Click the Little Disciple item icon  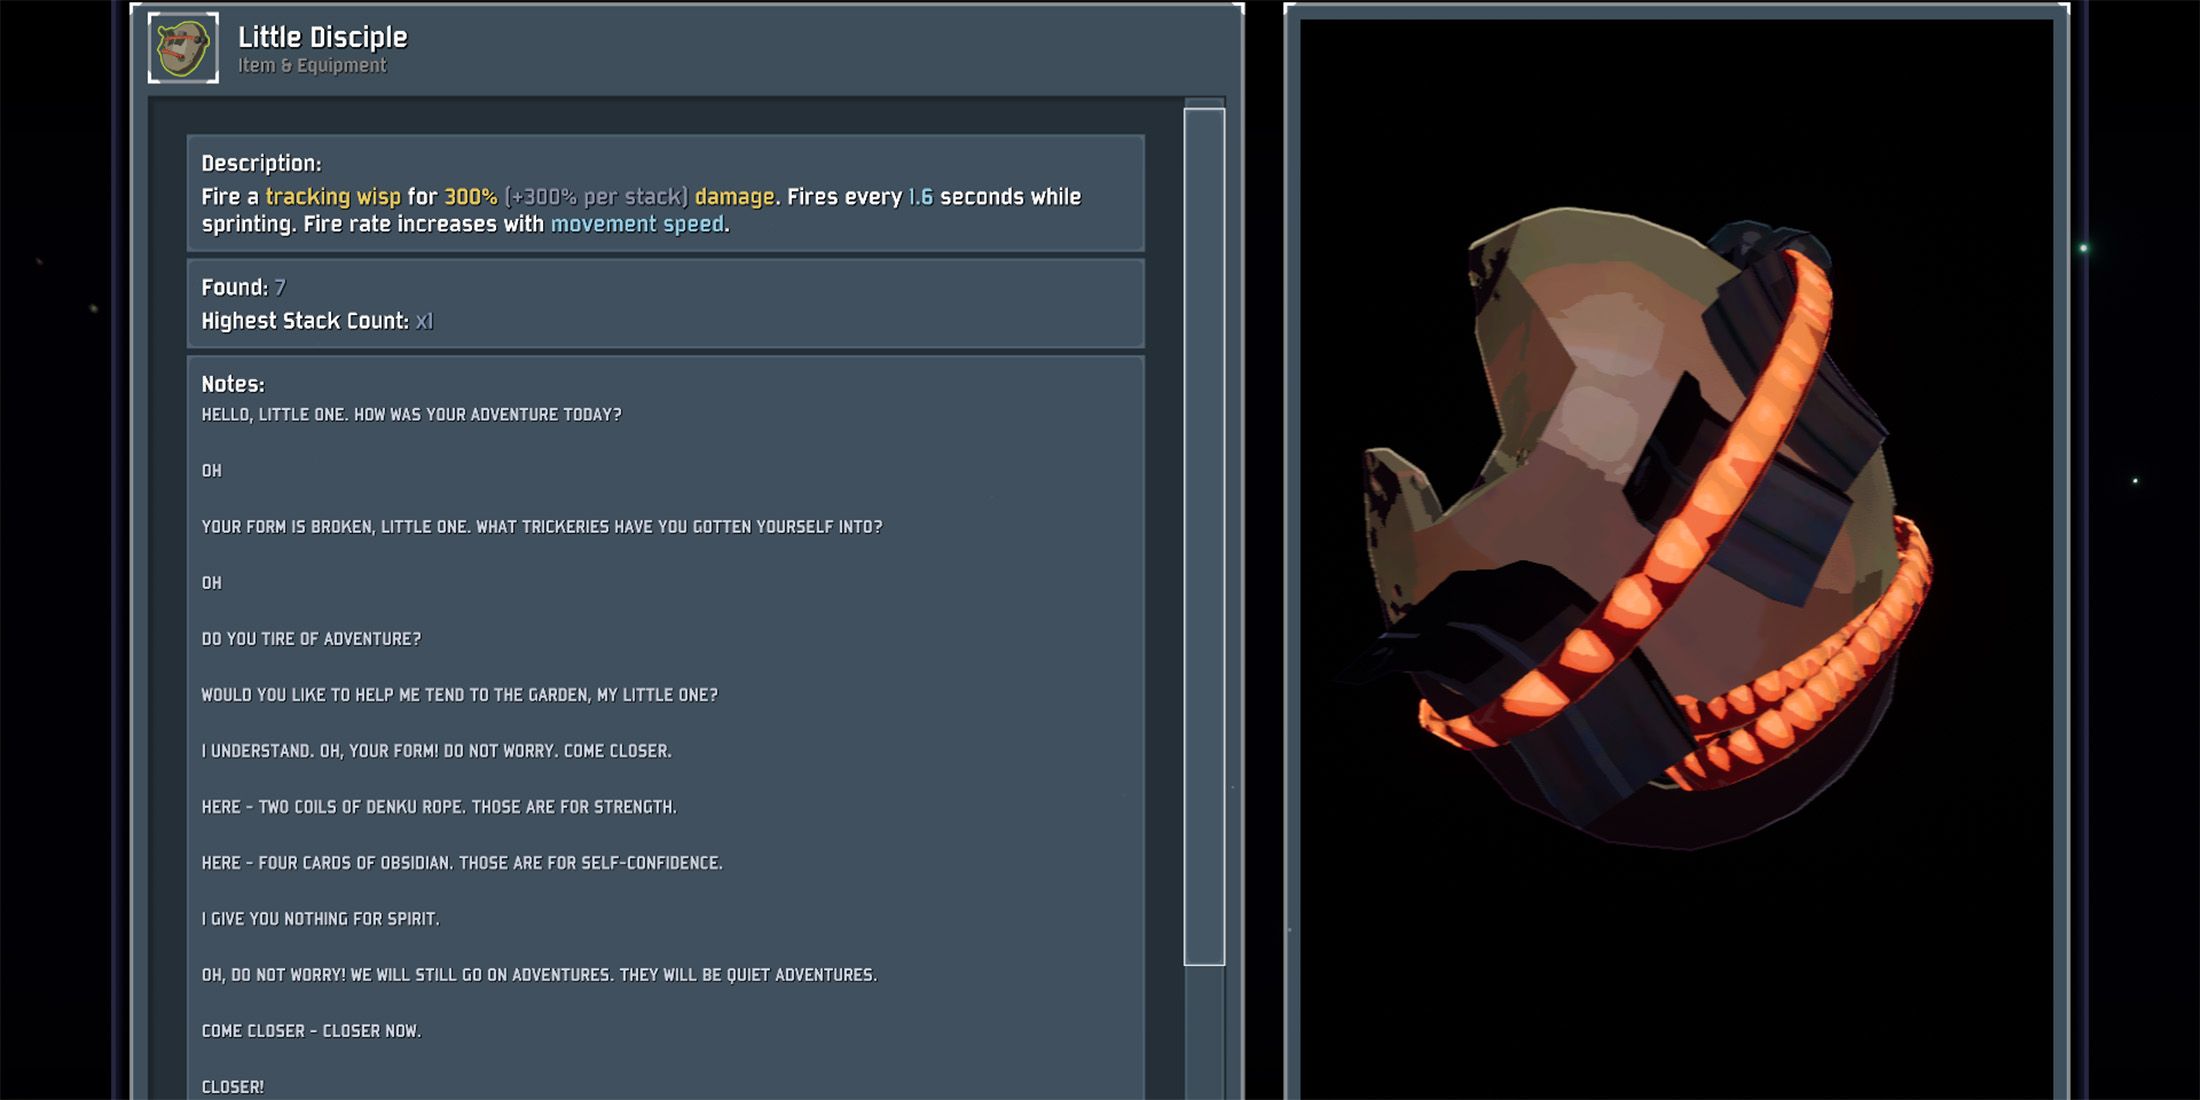click(x=183, y=47)
